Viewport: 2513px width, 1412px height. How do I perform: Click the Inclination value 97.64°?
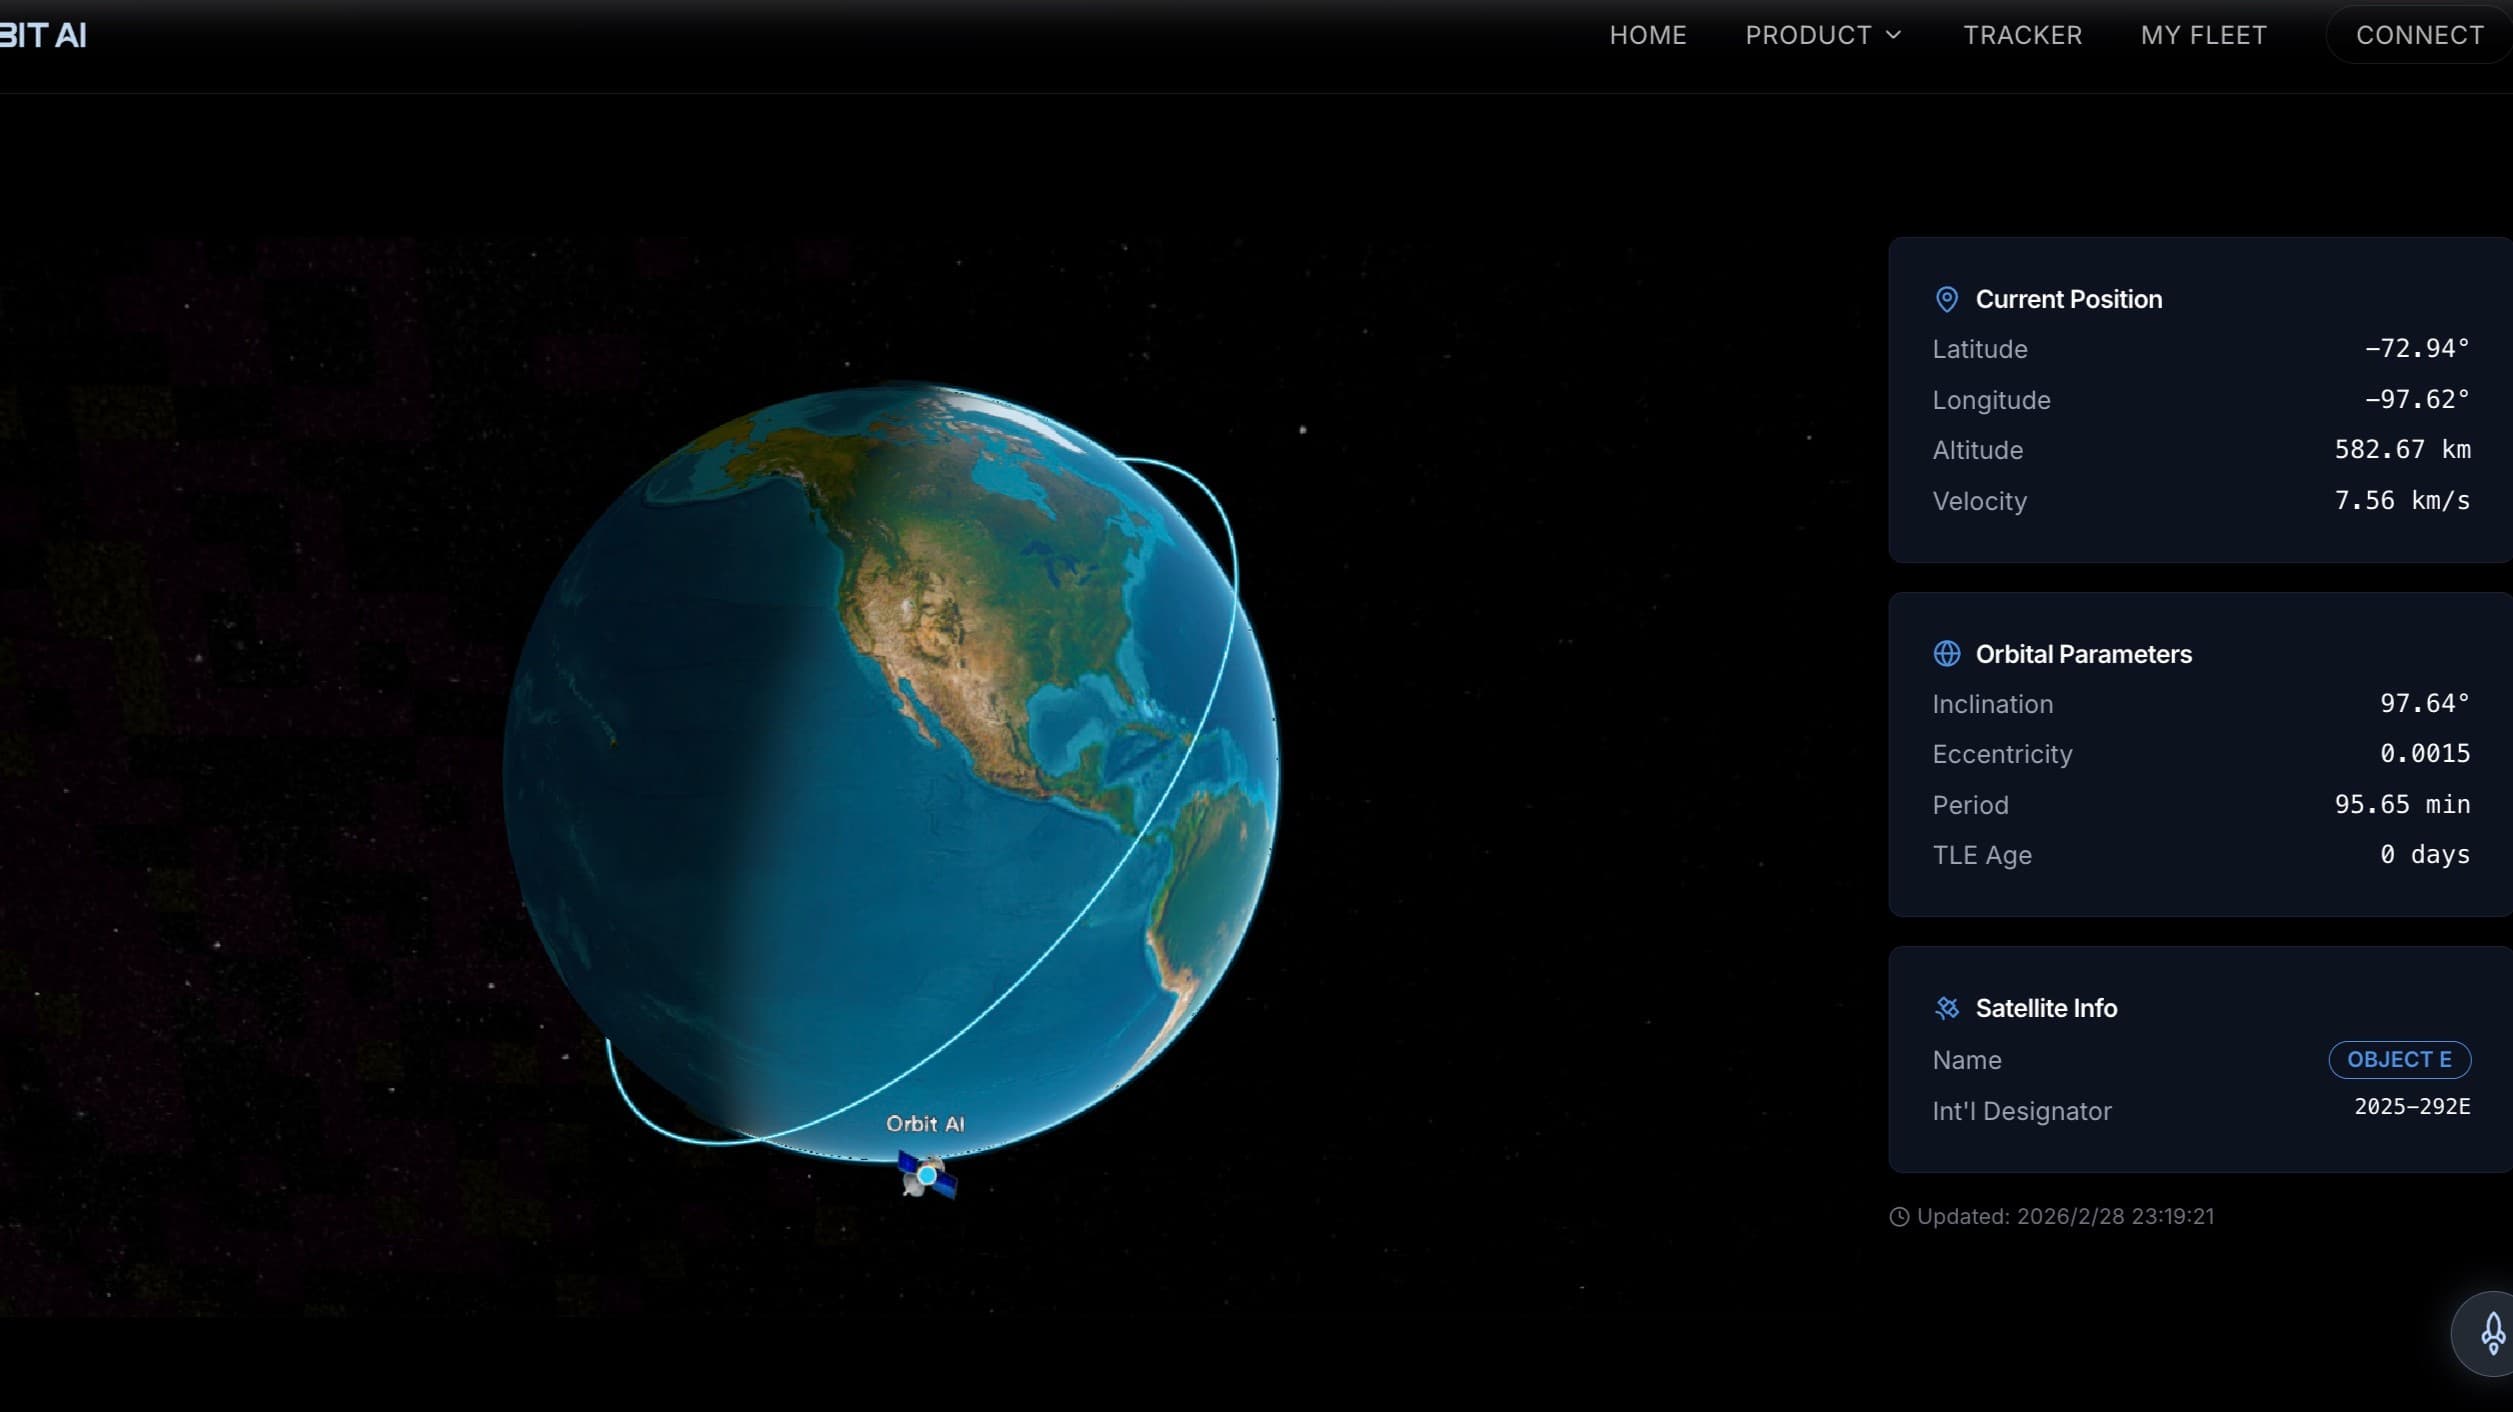tap(2423, 704)
